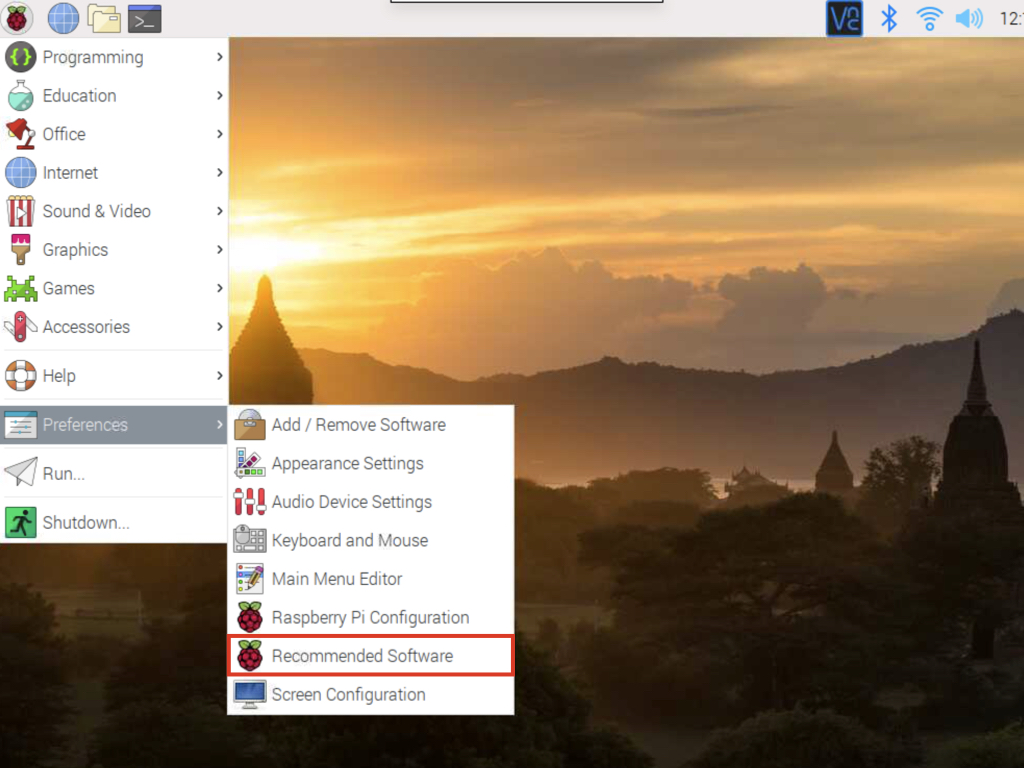Click the Preferences sliders icon
Image resolution: width=1024 pixels, height=768 pixels.
[x=20, y=424]
